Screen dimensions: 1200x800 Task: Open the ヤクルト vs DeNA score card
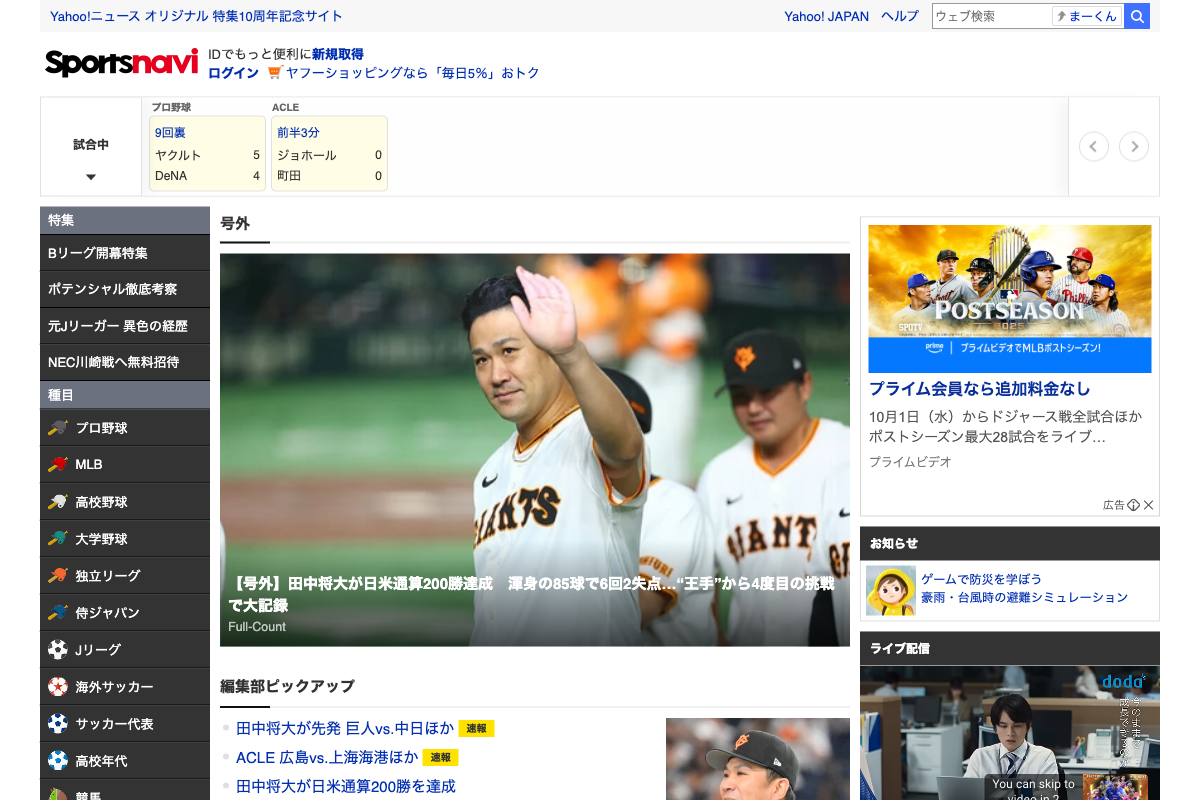click(x=207, y=154)
